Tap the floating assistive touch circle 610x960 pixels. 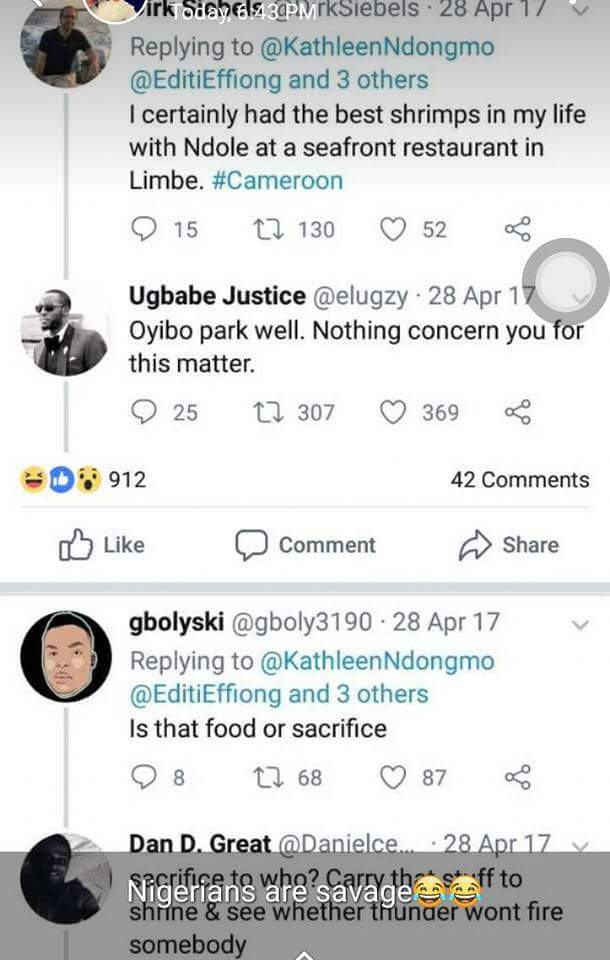[566, 282]
